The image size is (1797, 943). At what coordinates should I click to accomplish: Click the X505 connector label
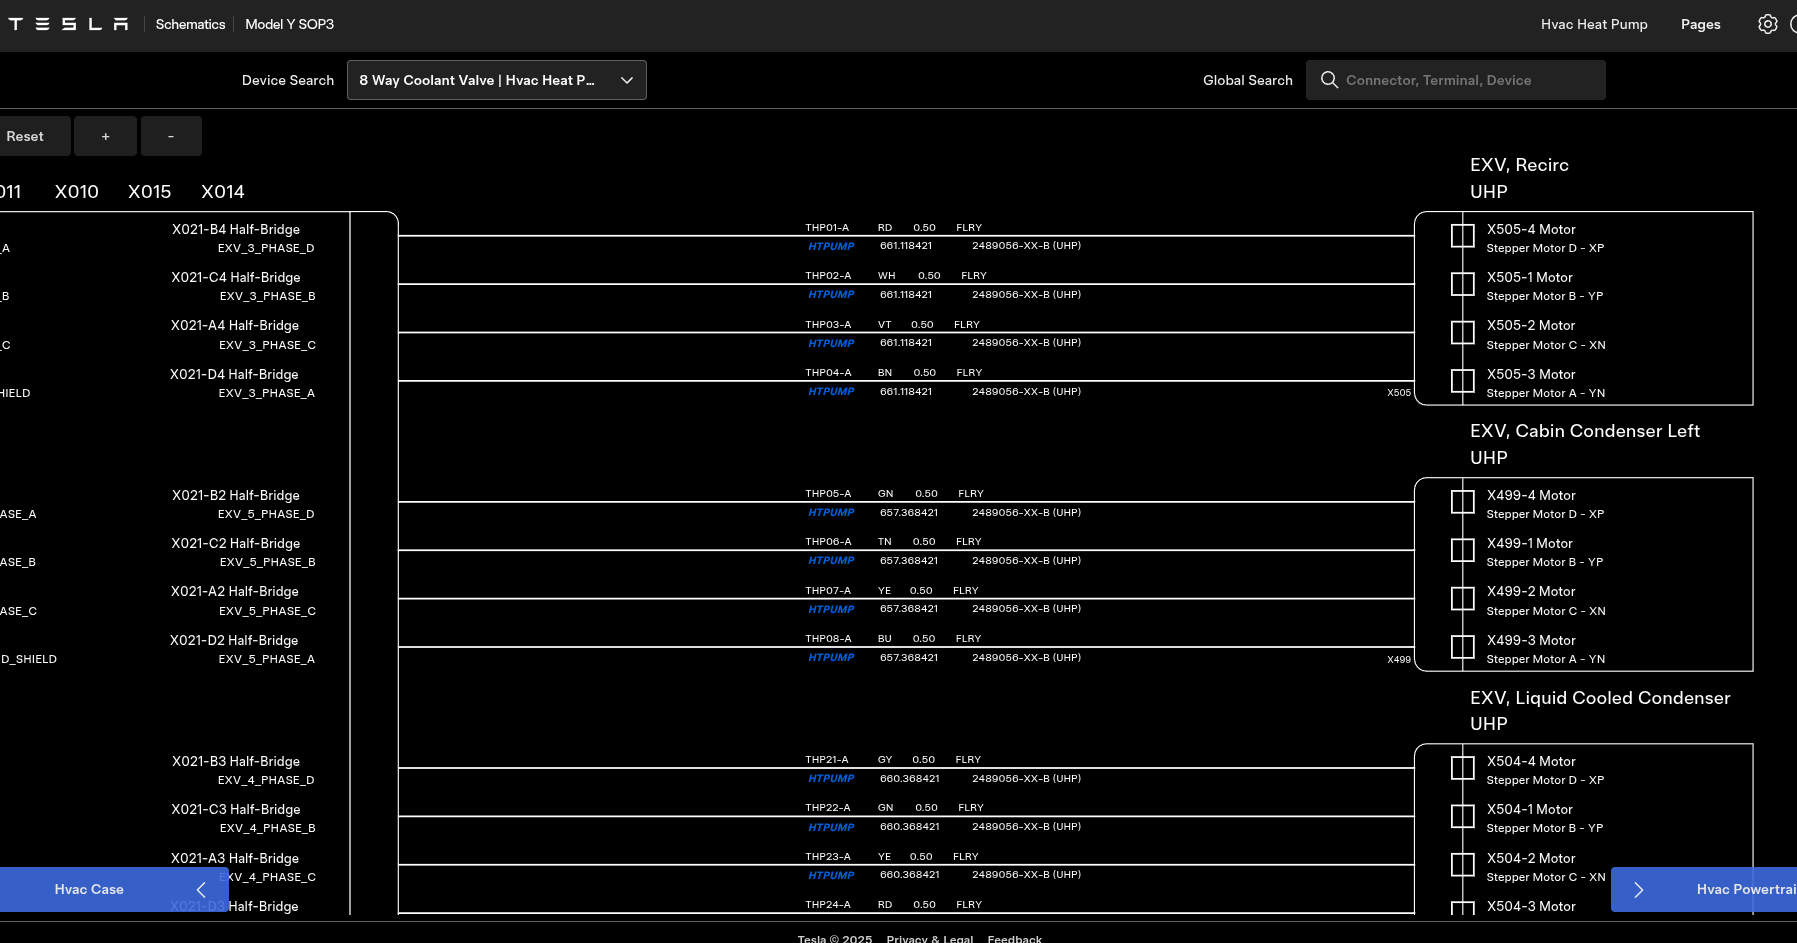click(1399, 393)
